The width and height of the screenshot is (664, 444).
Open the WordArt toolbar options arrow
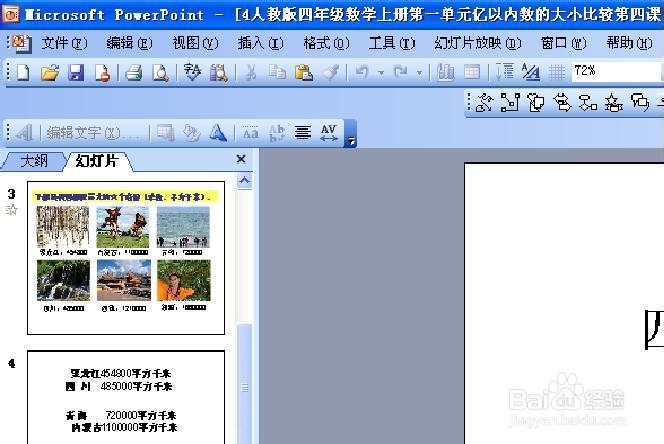click(351, 134)
